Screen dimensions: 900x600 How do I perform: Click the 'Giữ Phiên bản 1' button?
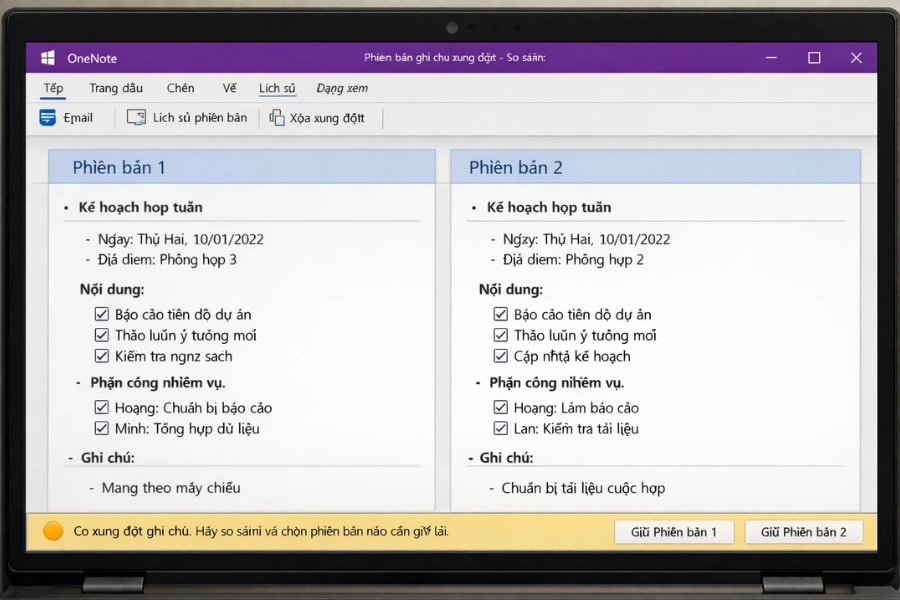pos(674,531)
